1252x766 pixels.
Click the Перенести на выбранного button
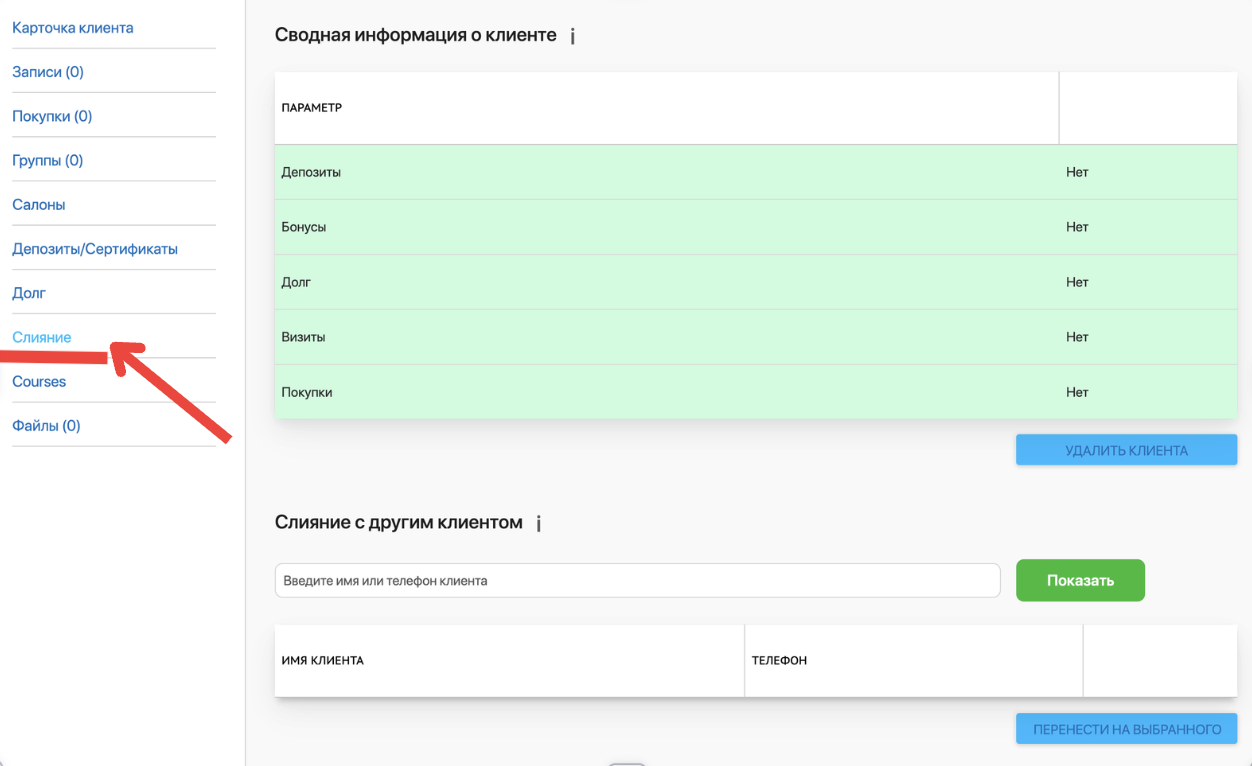point(1126,729)
